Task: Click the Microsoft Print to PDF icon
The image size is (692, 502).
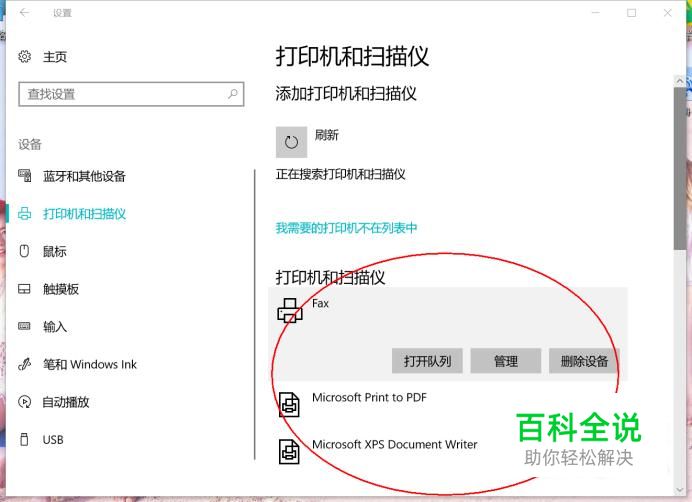Action: [x=289, y=404]
